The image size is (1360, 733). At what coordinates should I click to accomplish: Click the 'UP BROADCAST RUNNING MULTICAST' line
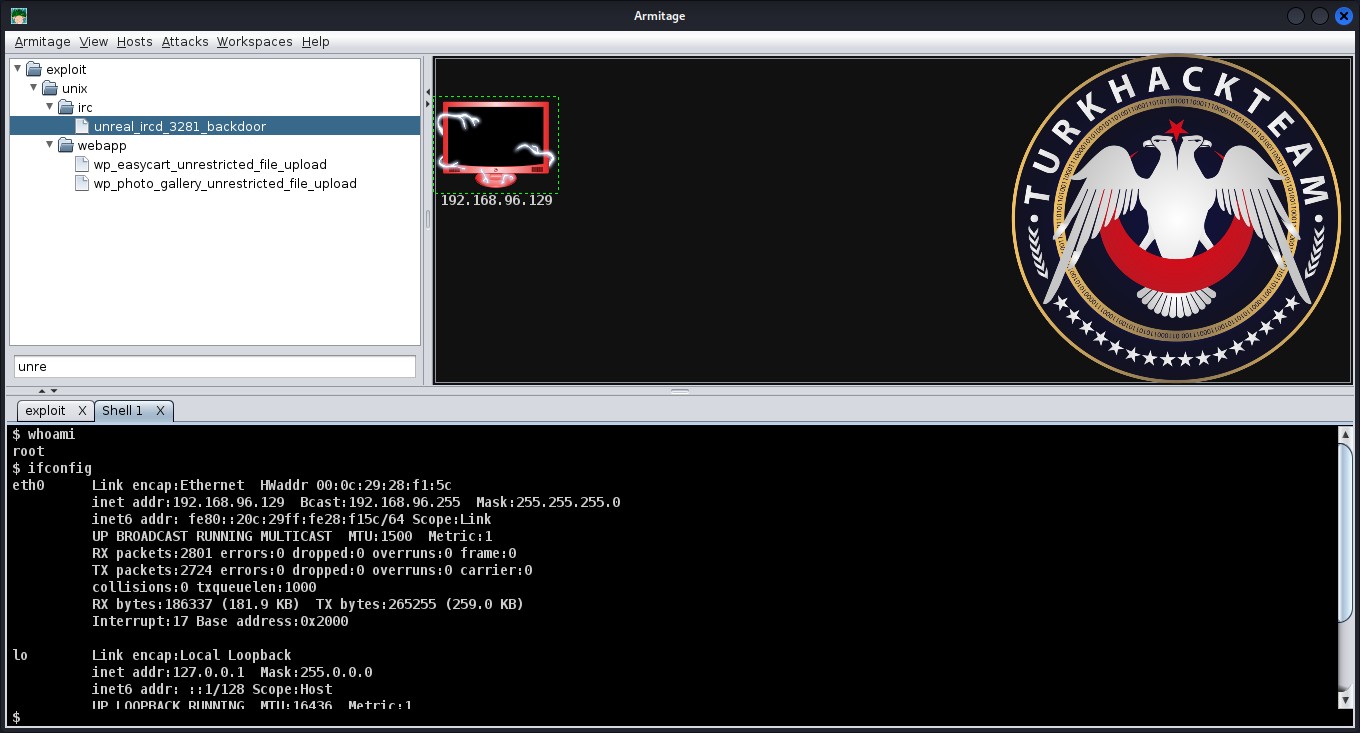(292, 536)
